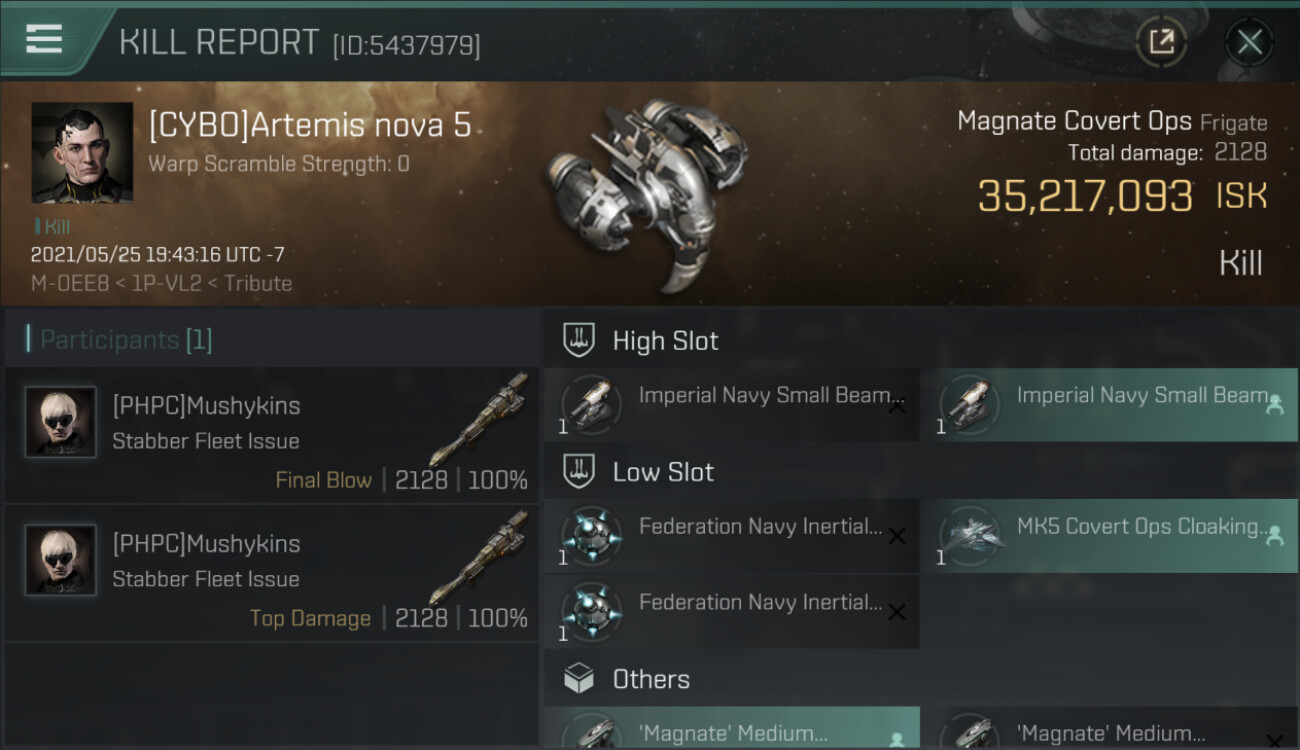Click the share kill report icon
This screenshot has width=1300, height=750.
tap(1161, 42)
